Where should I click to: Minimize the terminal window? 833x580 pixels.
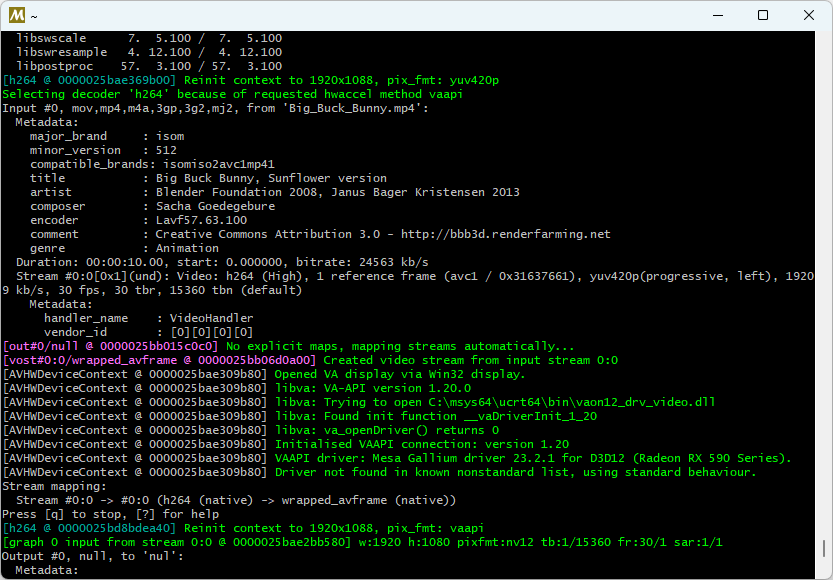click(717, 15)
